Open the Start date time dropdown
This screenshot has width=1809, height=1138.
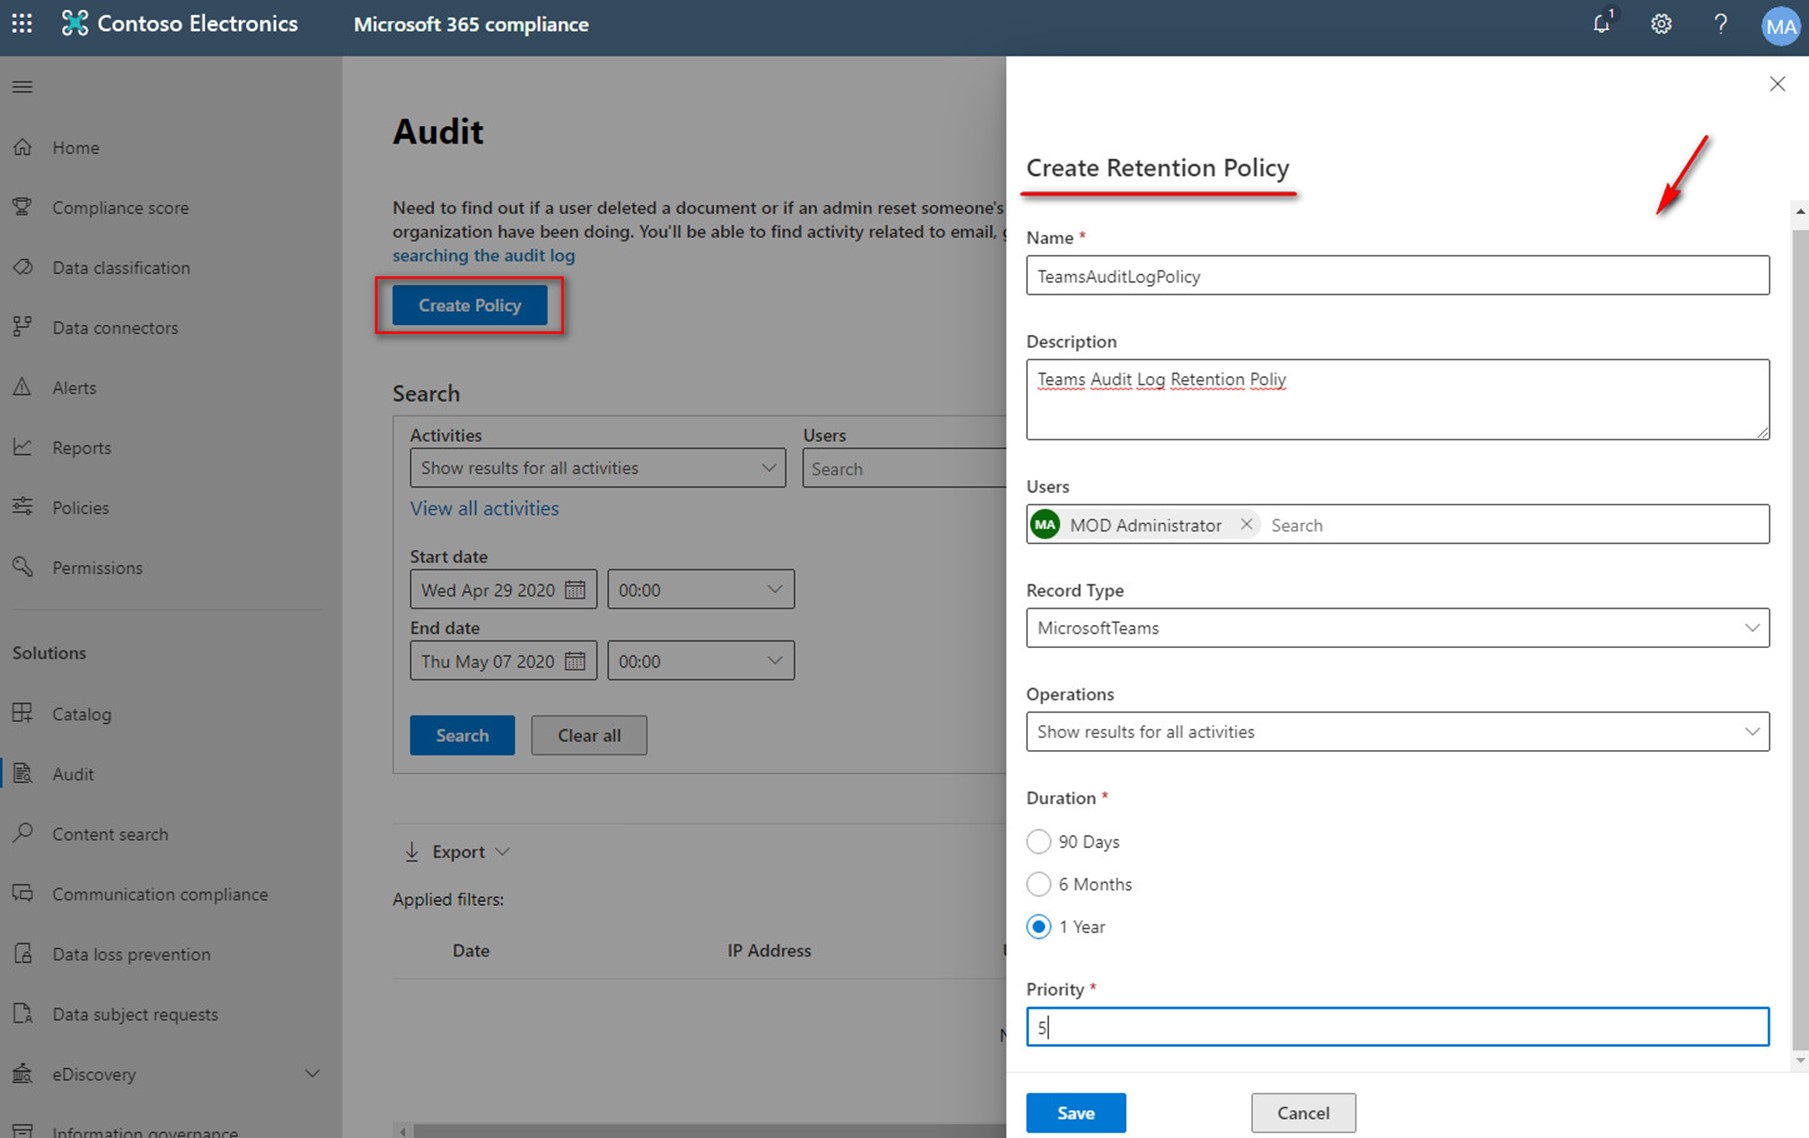(700, 590)
